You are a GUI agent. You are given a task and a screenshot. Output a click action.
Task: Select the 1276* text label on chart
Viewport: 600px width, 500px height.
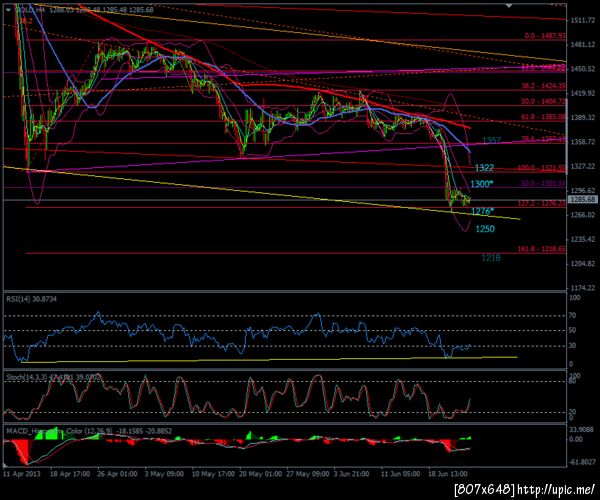483,211
